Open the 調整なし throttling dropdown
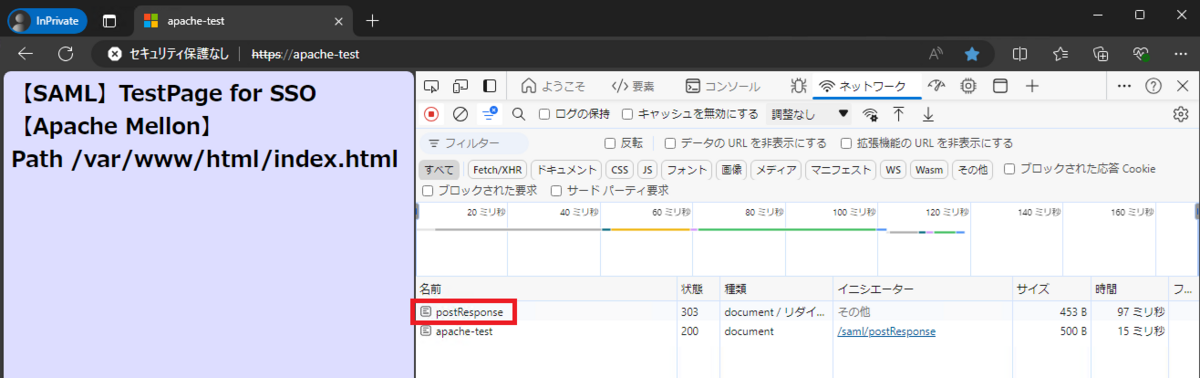The width and height of the screenshot is (1200, 378). click(x=809, y=114)
